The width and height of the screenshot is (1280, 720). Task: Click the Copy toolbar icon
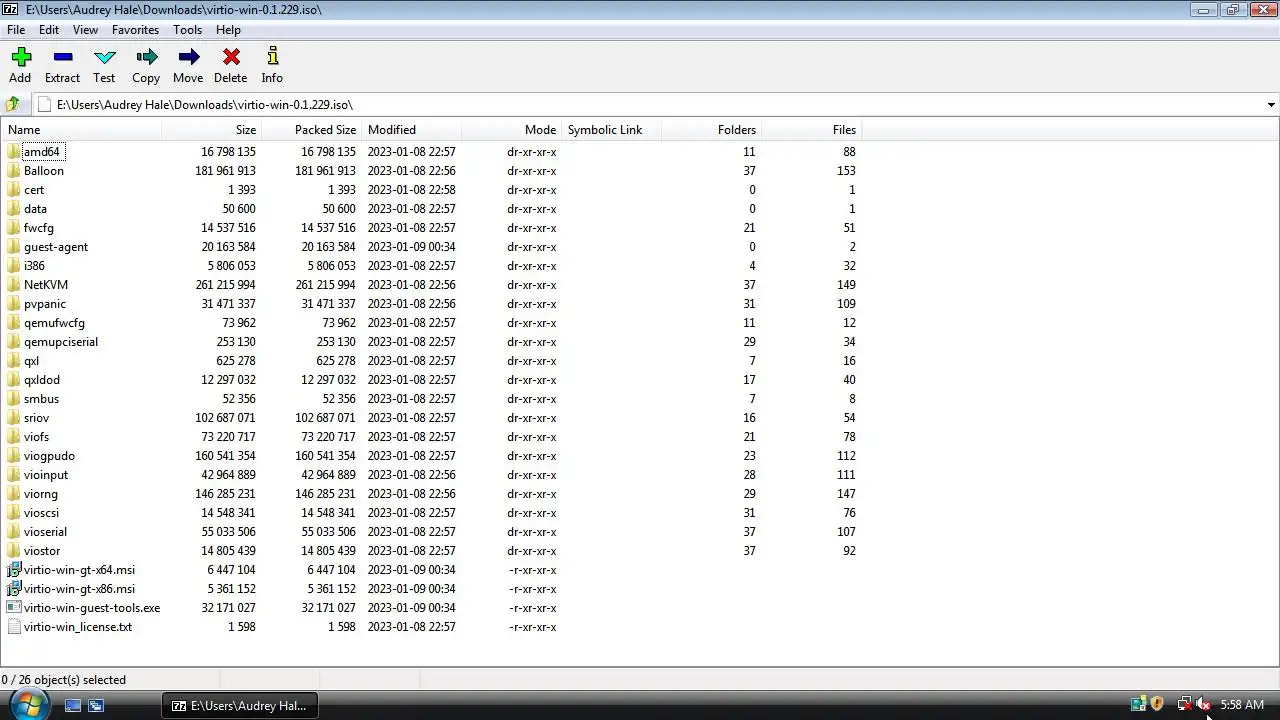point(146,57)
